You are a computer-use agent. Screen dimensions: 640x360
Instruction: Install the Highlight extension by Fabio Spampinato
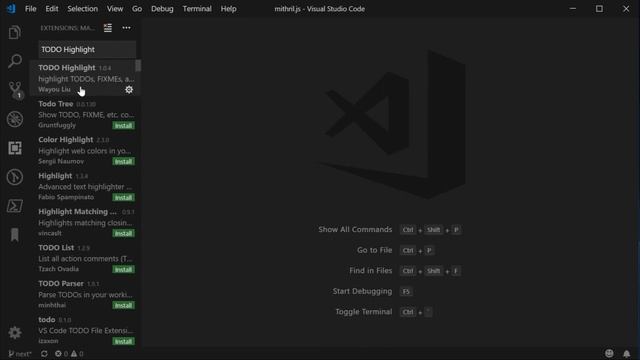coord(123,198)
